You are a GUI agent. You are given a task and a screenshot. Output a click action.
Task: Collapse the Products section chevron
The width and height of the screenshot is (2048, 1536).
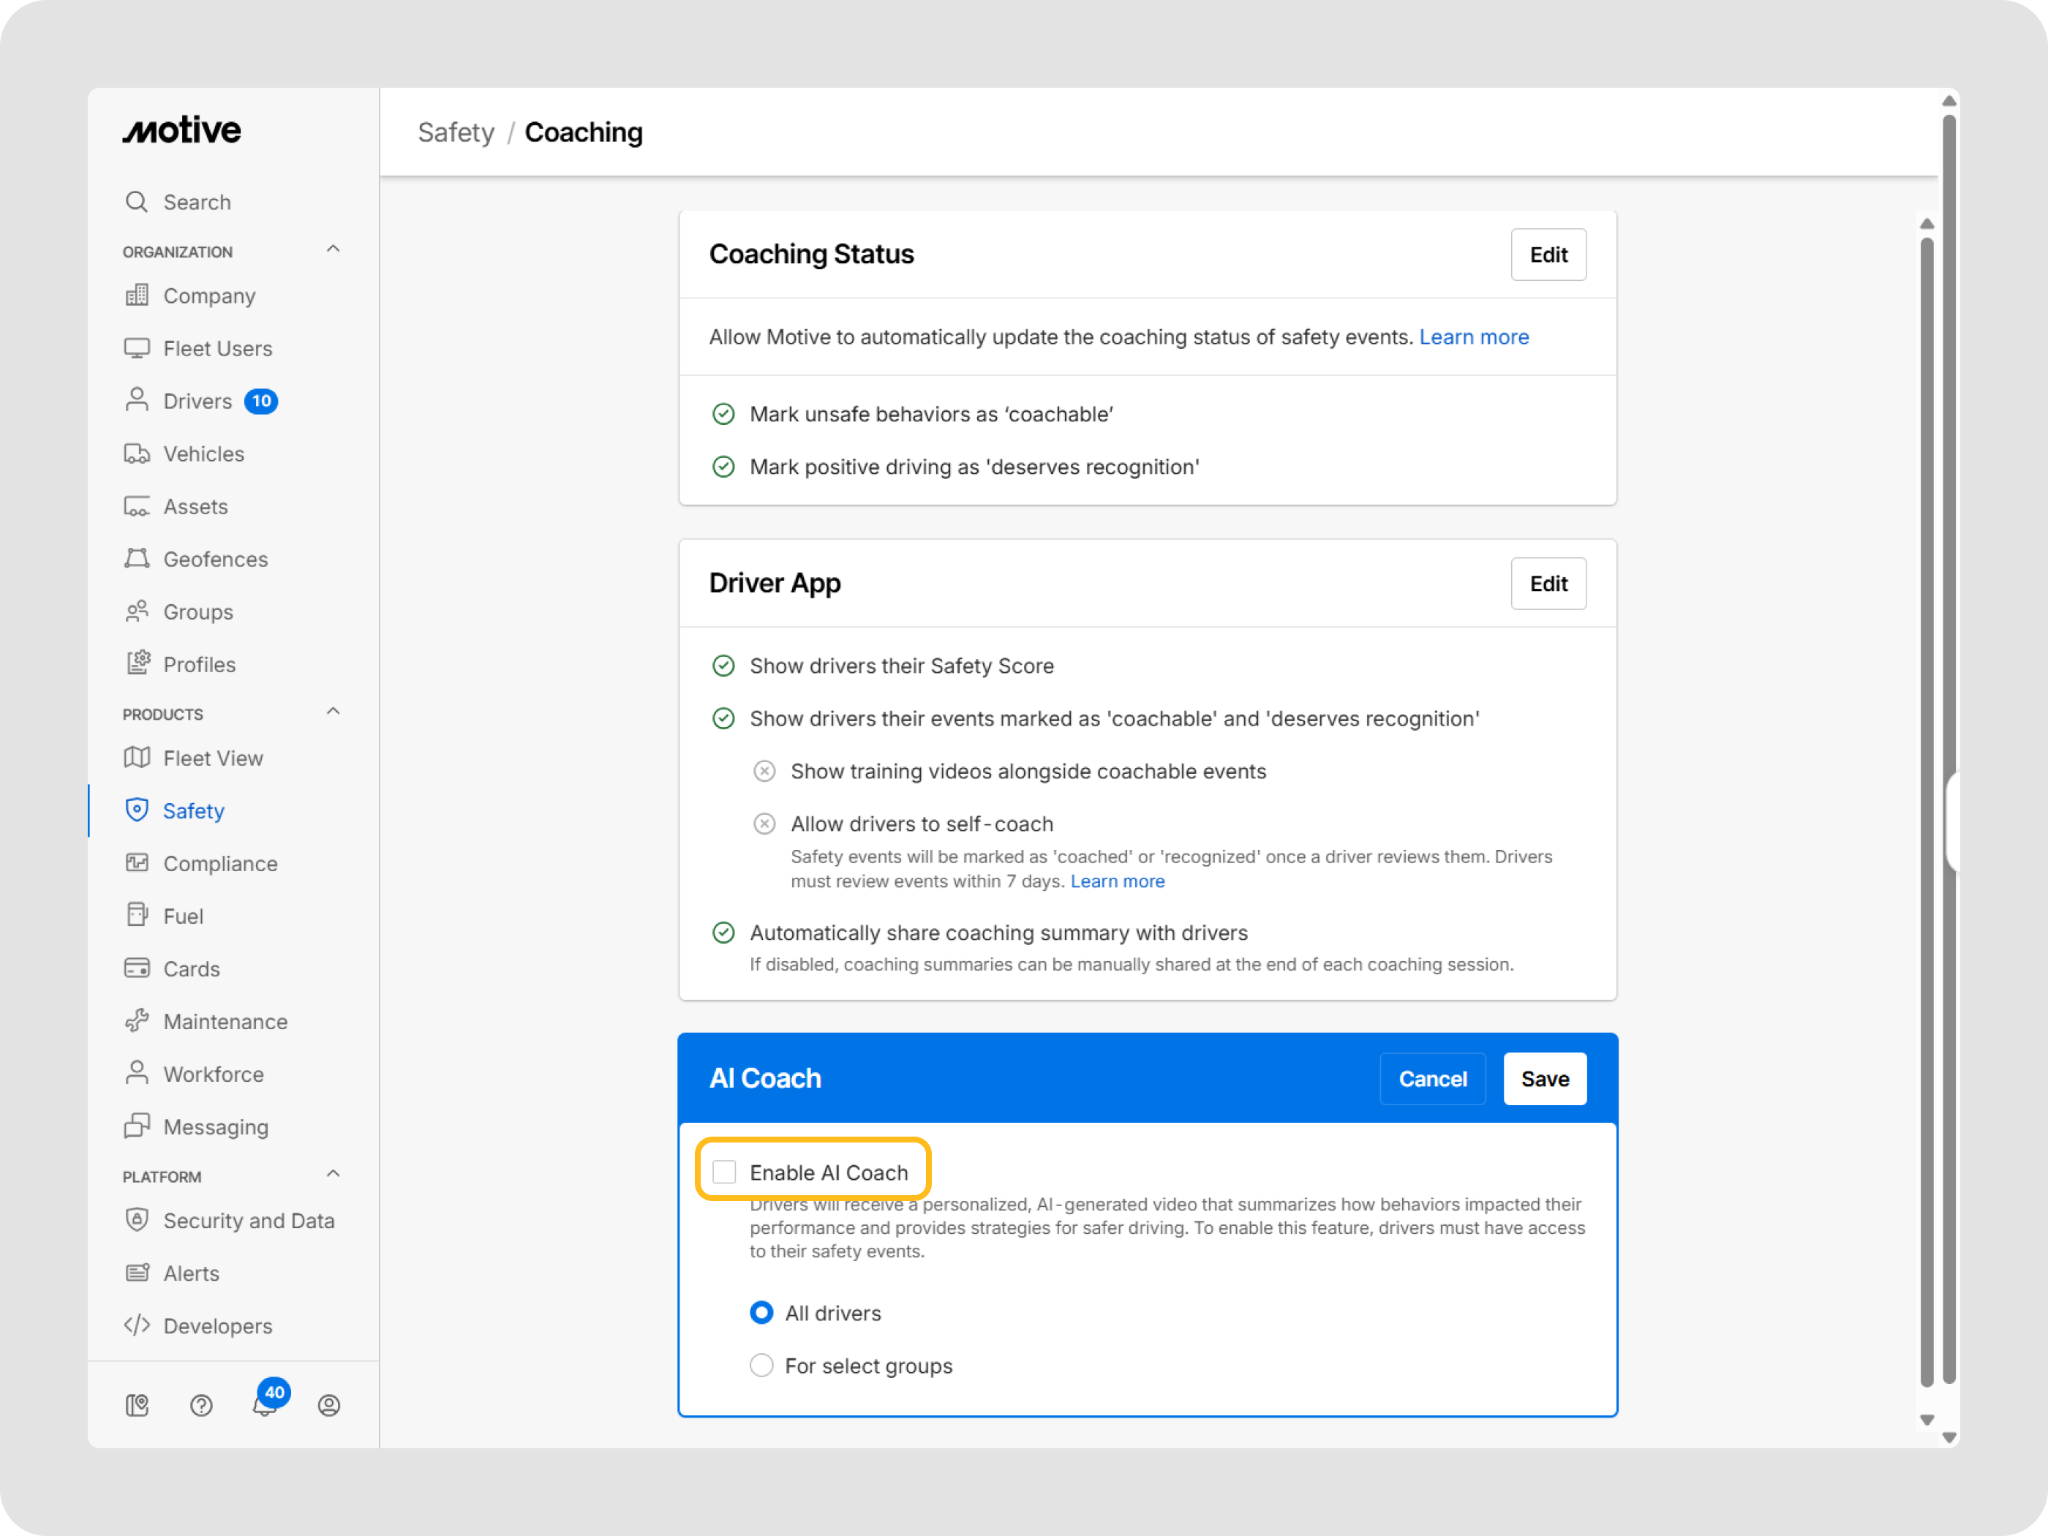click(x=333, y=712)
